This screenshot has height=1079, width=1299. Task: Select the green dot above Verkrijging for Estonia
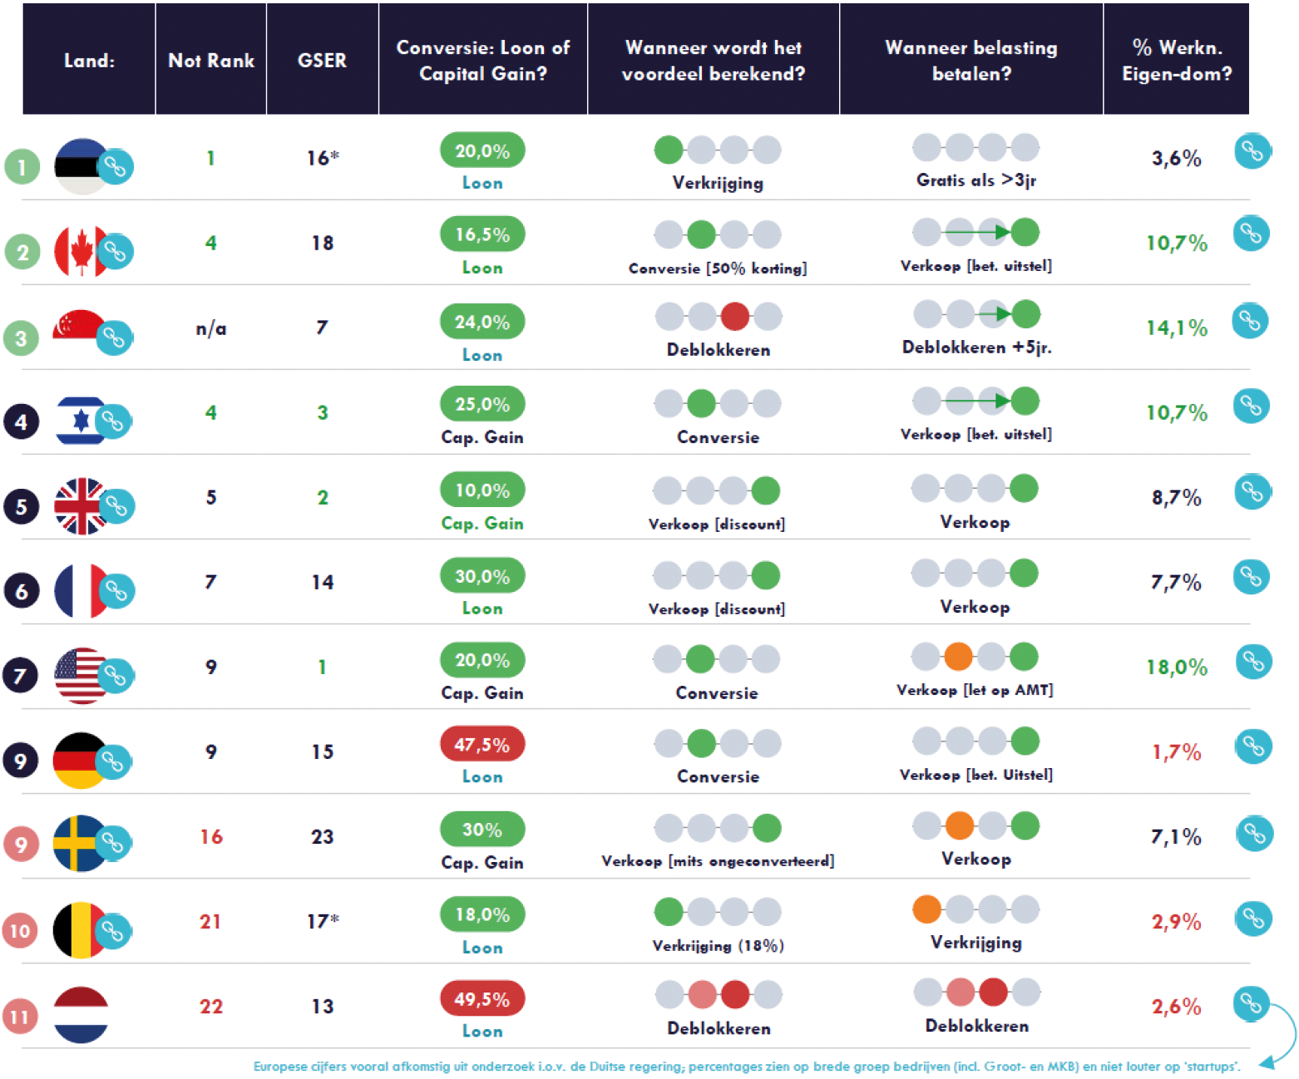tap(668, 150)
